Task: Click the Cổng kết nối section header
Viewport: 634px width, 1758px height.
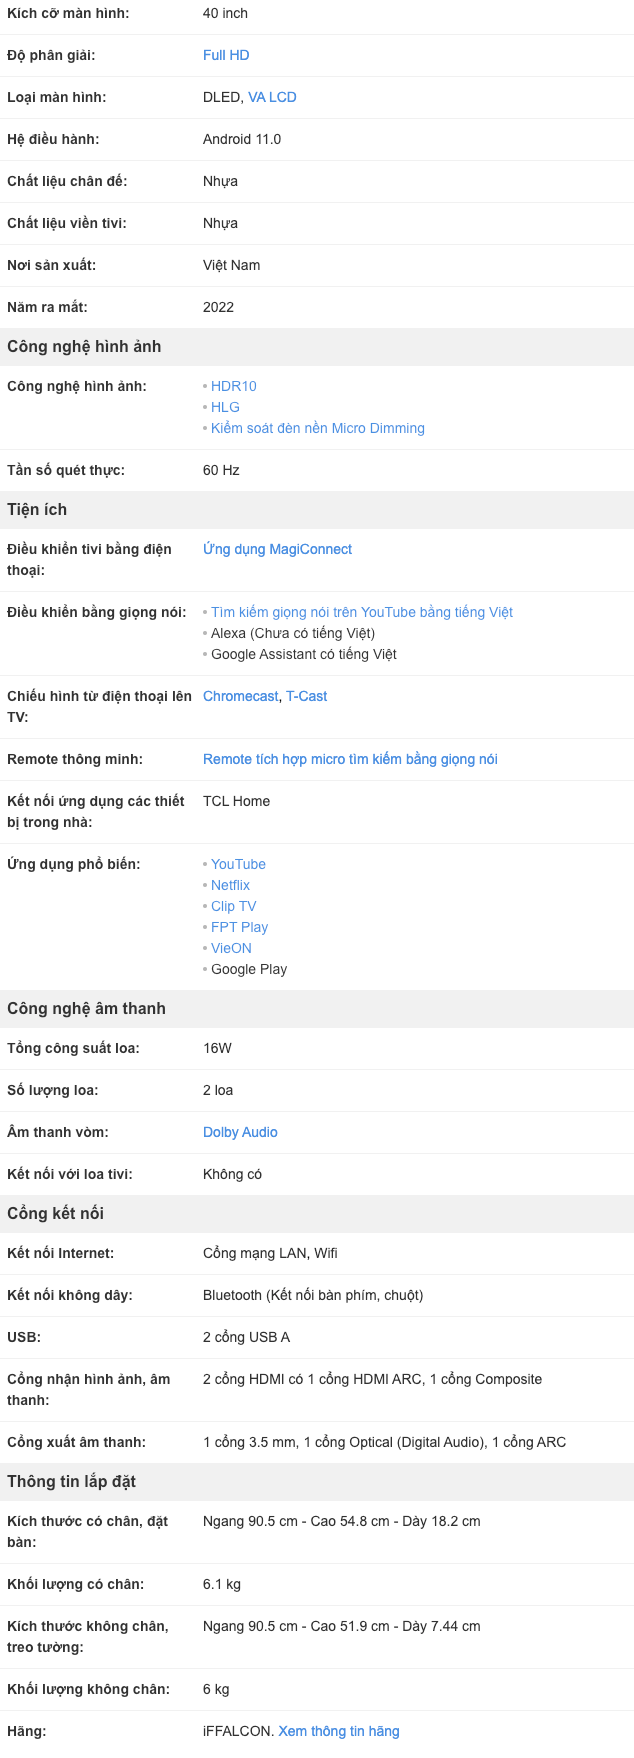Action: tap(55, 1213)
